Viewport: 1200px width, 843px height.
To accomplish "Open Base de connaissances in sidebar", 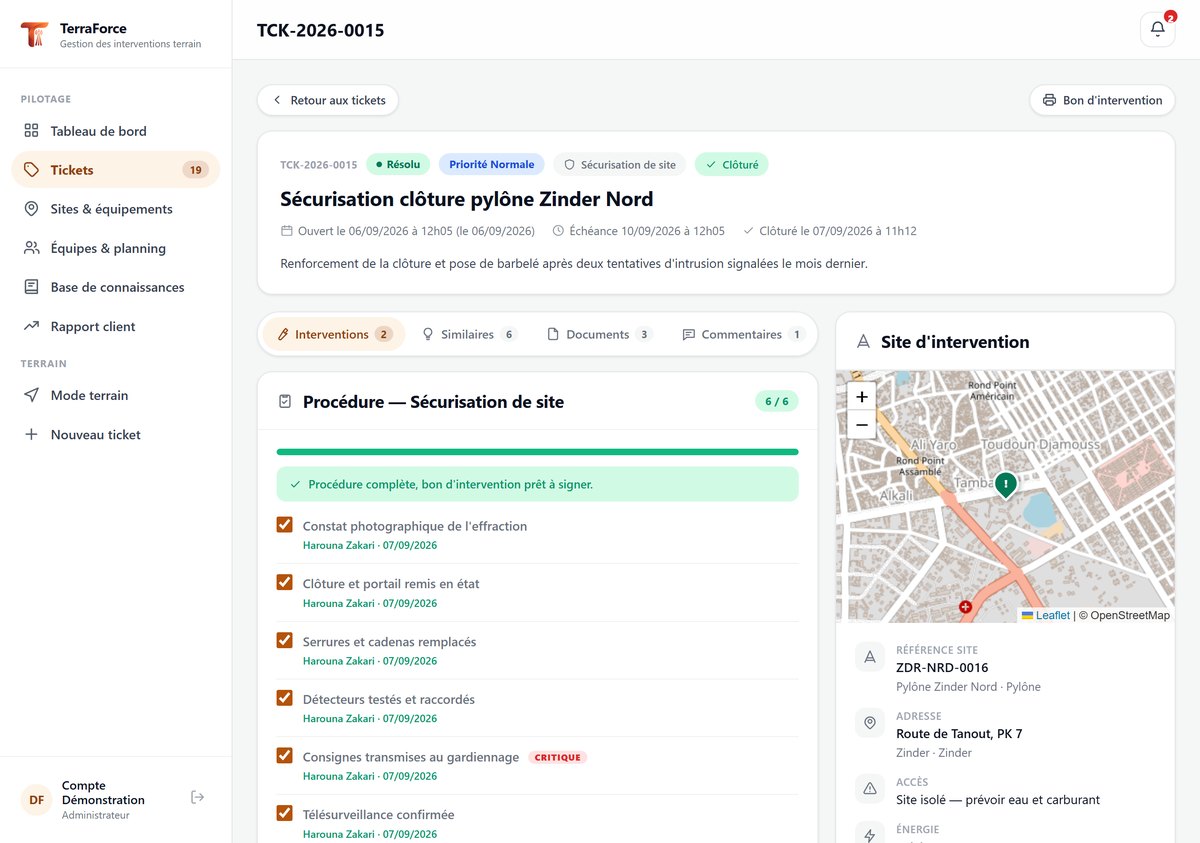I will (x=115, y=287).
